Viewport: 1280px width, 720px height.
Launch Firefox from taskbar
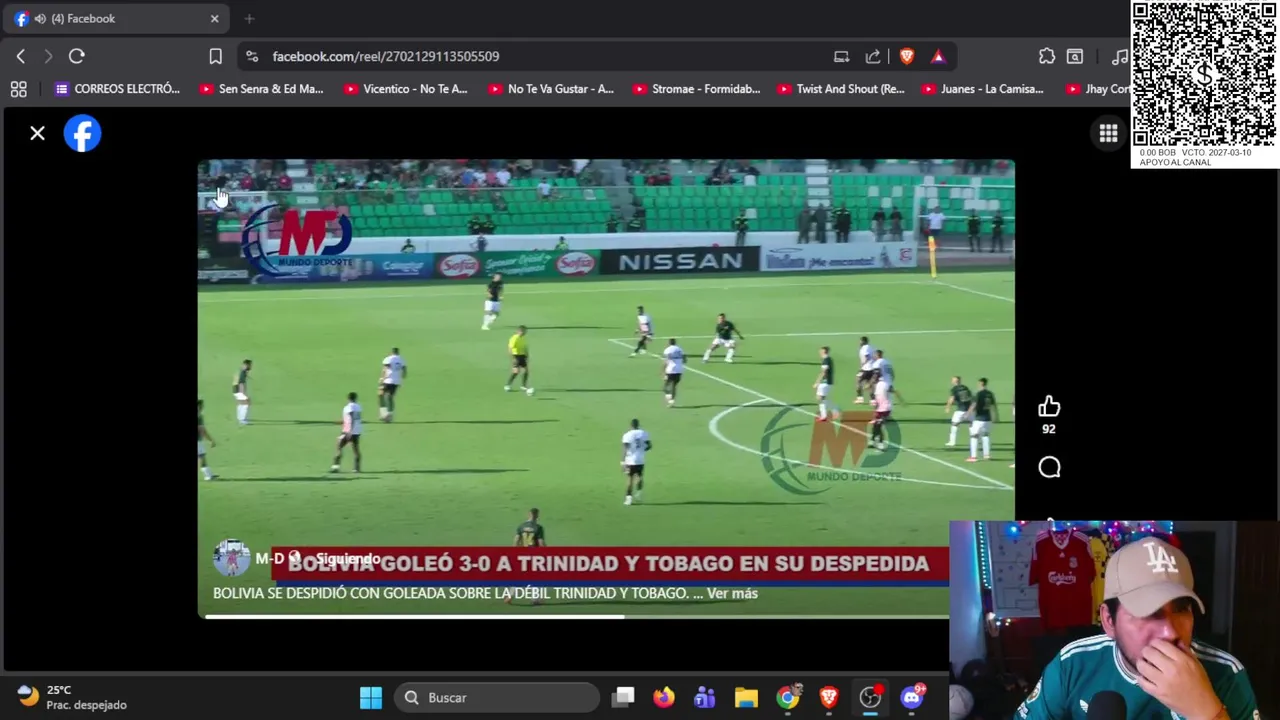point(664,697)
